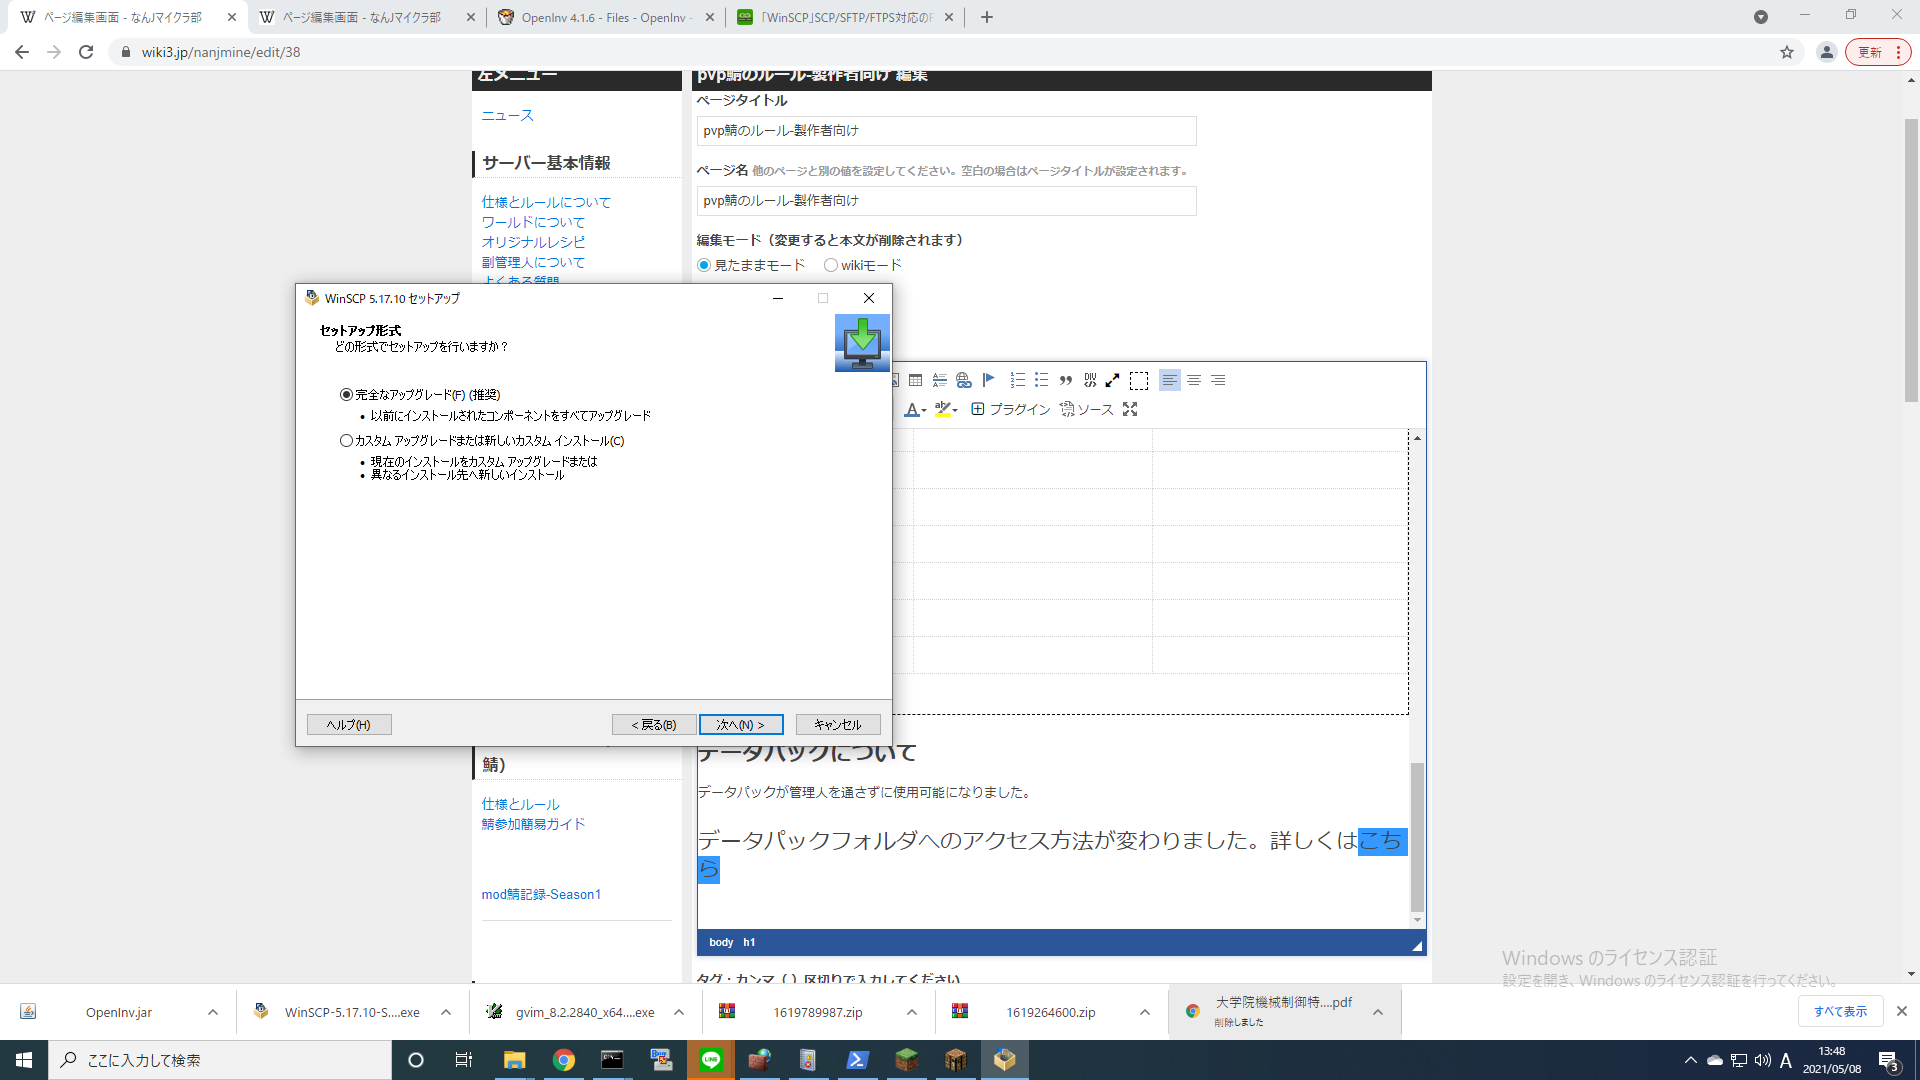The width and height of the screenshot is (1920, 1080).
Task: Bookmark this page with the star icon
Action: (x=1787, y=52)
